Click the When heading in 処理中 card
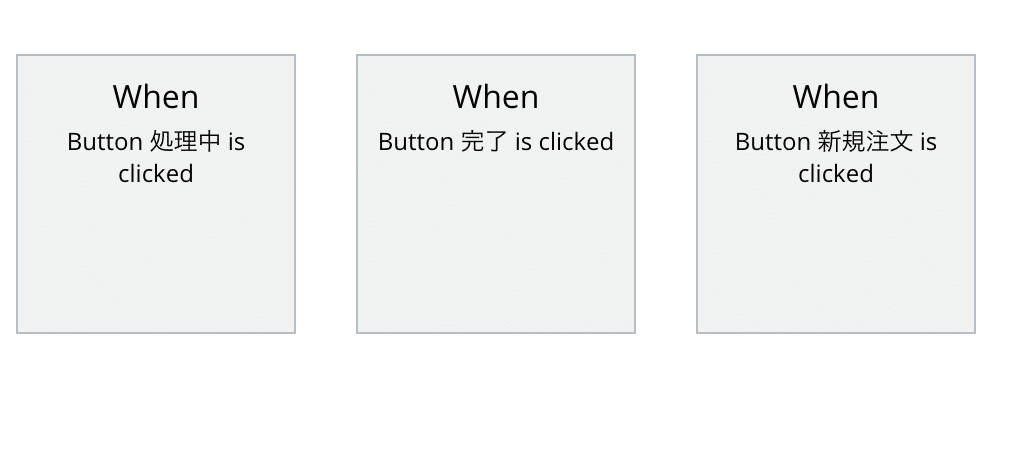This screenshot has width=1016, height=452. (x=156, y=97)
